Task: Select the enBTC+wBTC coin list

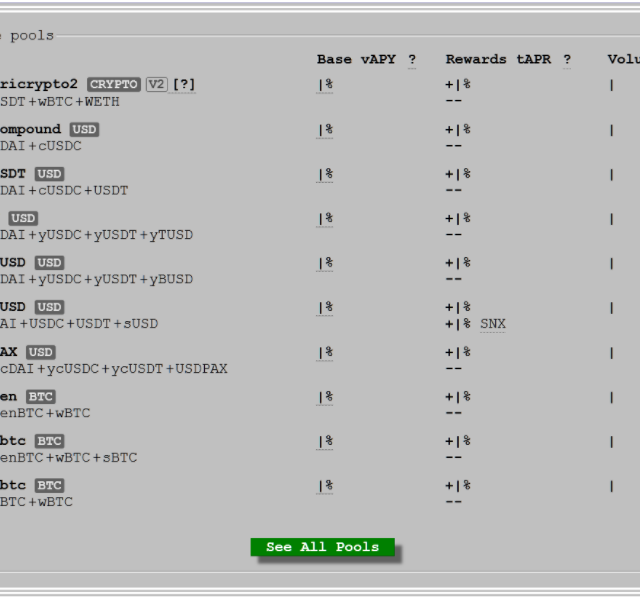Action: tap(45, 413)
